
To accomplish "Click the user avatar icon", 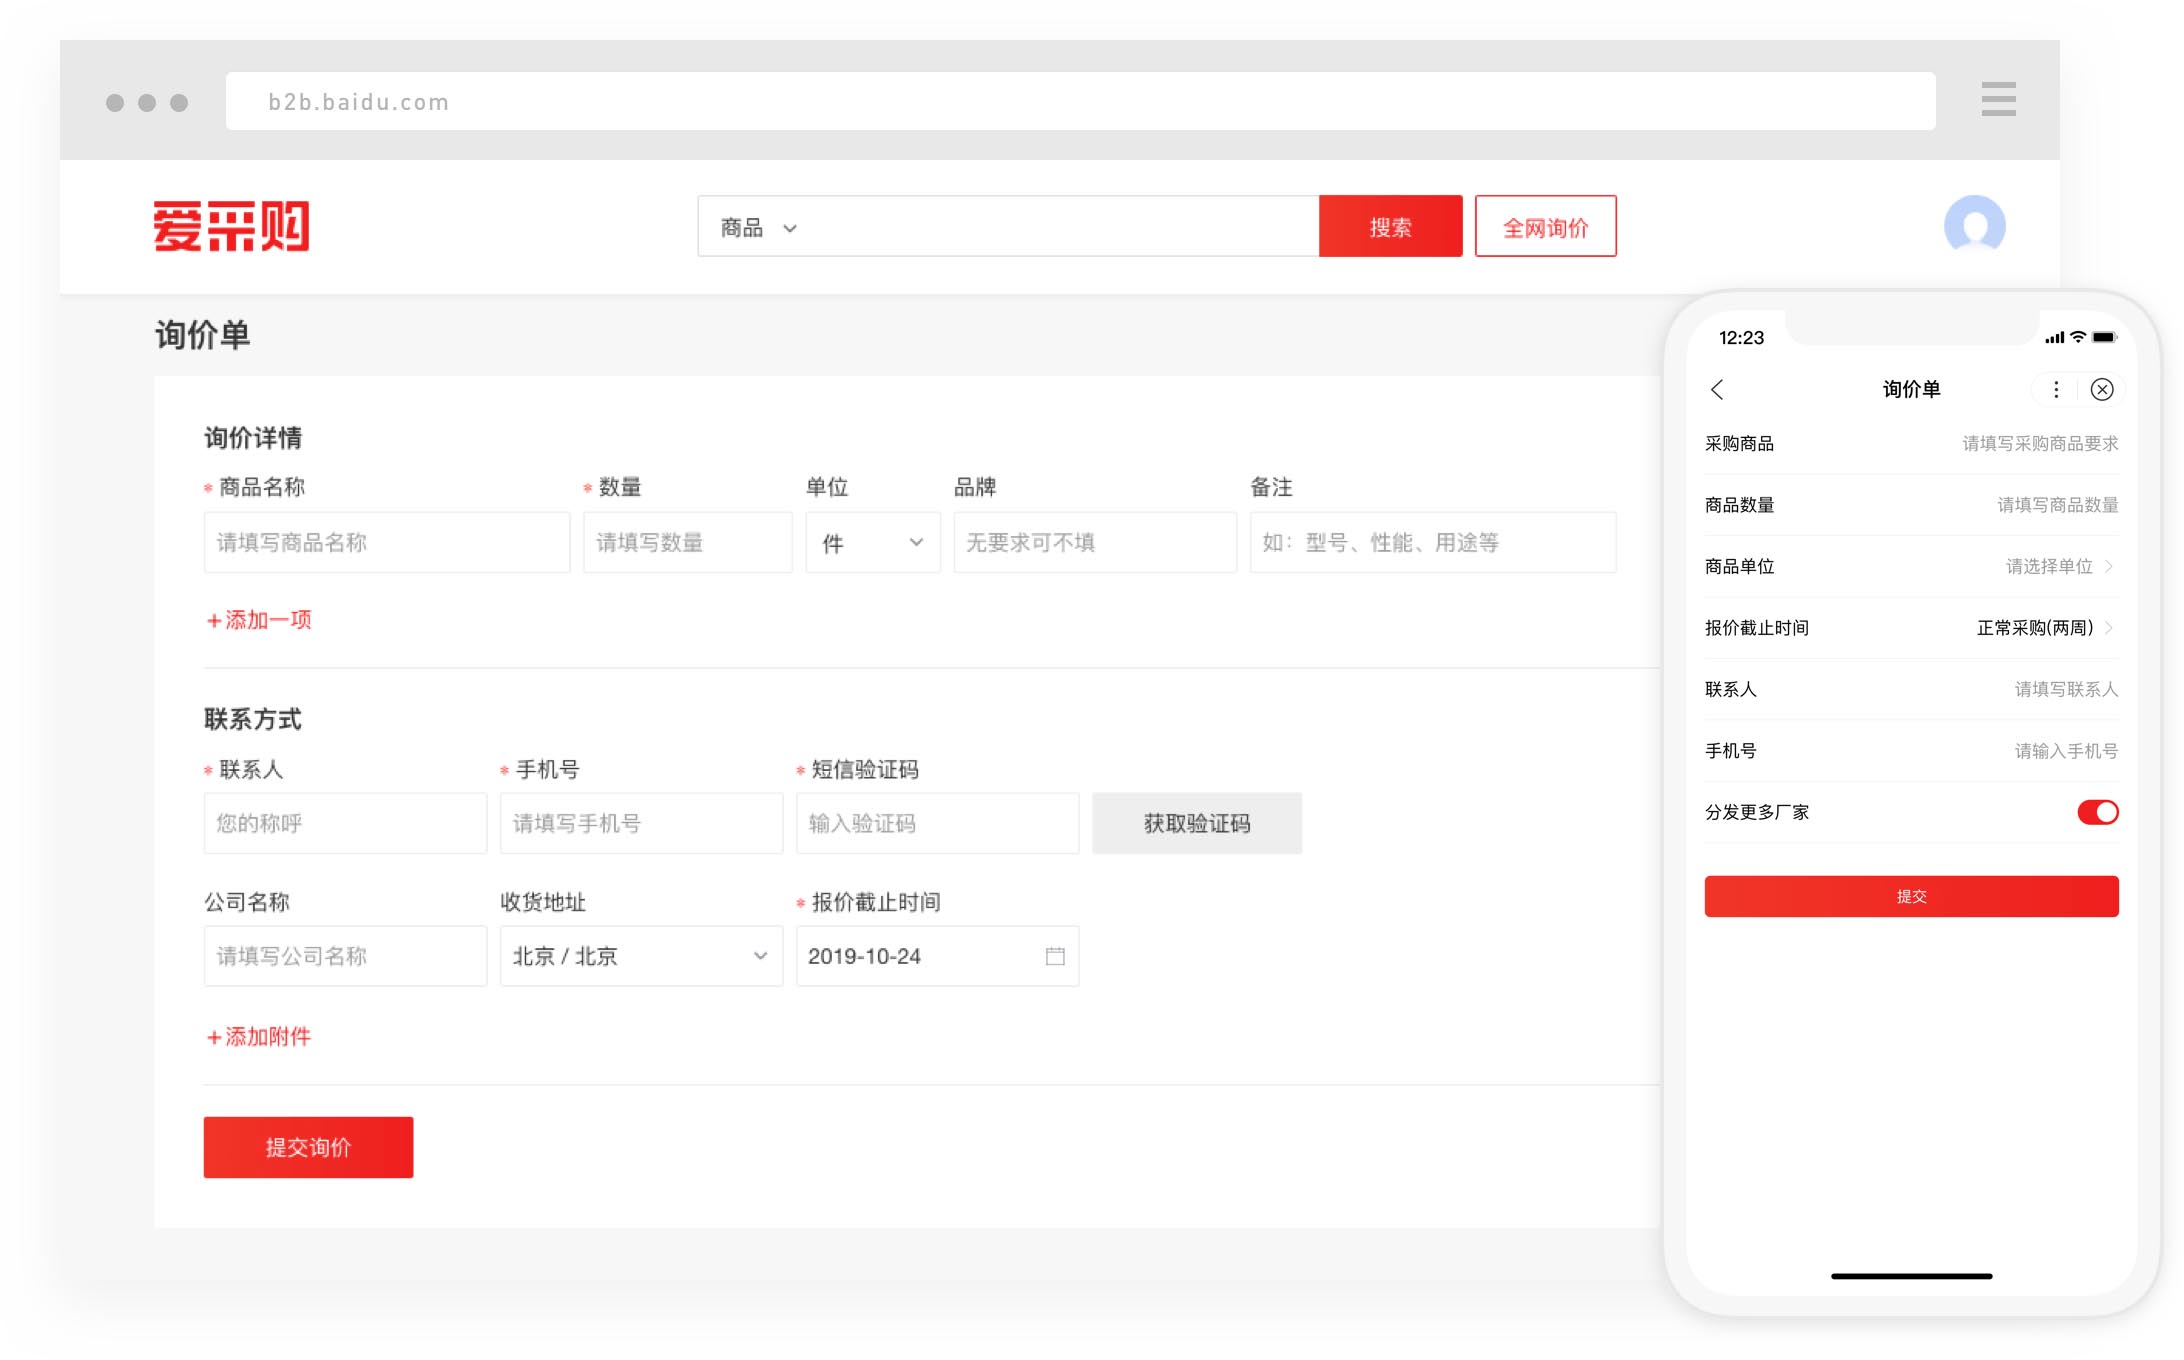I will tap(1974, 226).
